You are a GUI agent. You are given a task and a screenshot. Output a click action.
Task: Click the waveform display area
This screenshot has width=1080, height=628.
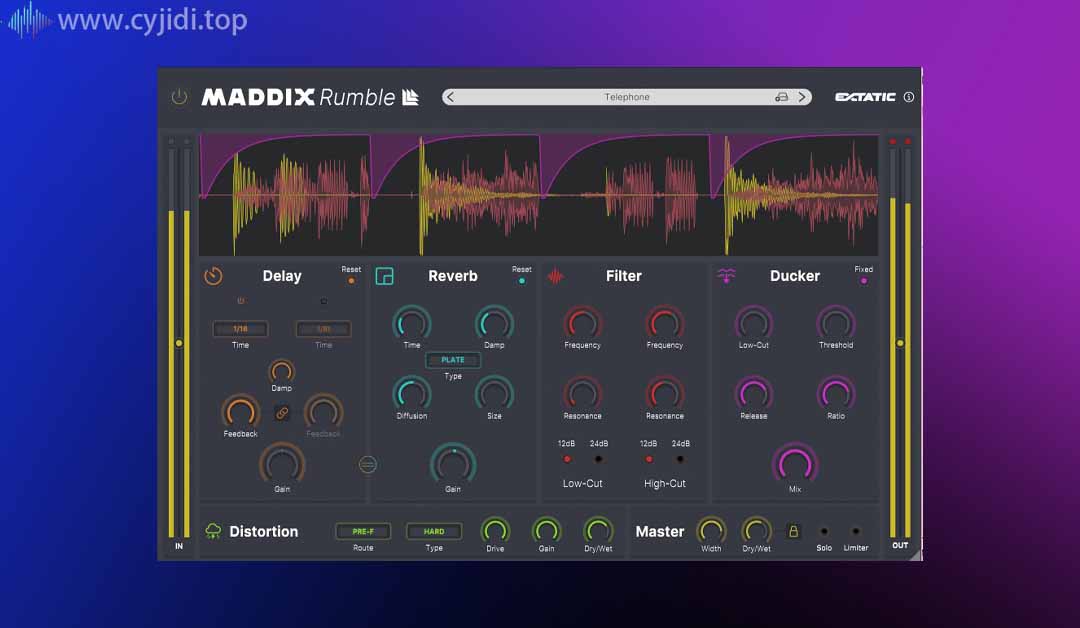click(x=539, y=196)
